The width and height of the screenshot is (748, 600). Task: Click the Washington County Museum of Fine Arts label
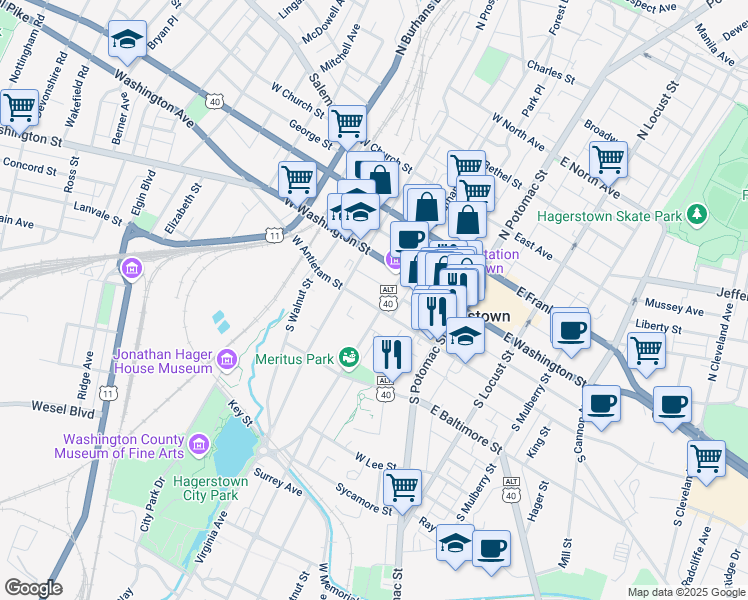[x=119, y=446]
